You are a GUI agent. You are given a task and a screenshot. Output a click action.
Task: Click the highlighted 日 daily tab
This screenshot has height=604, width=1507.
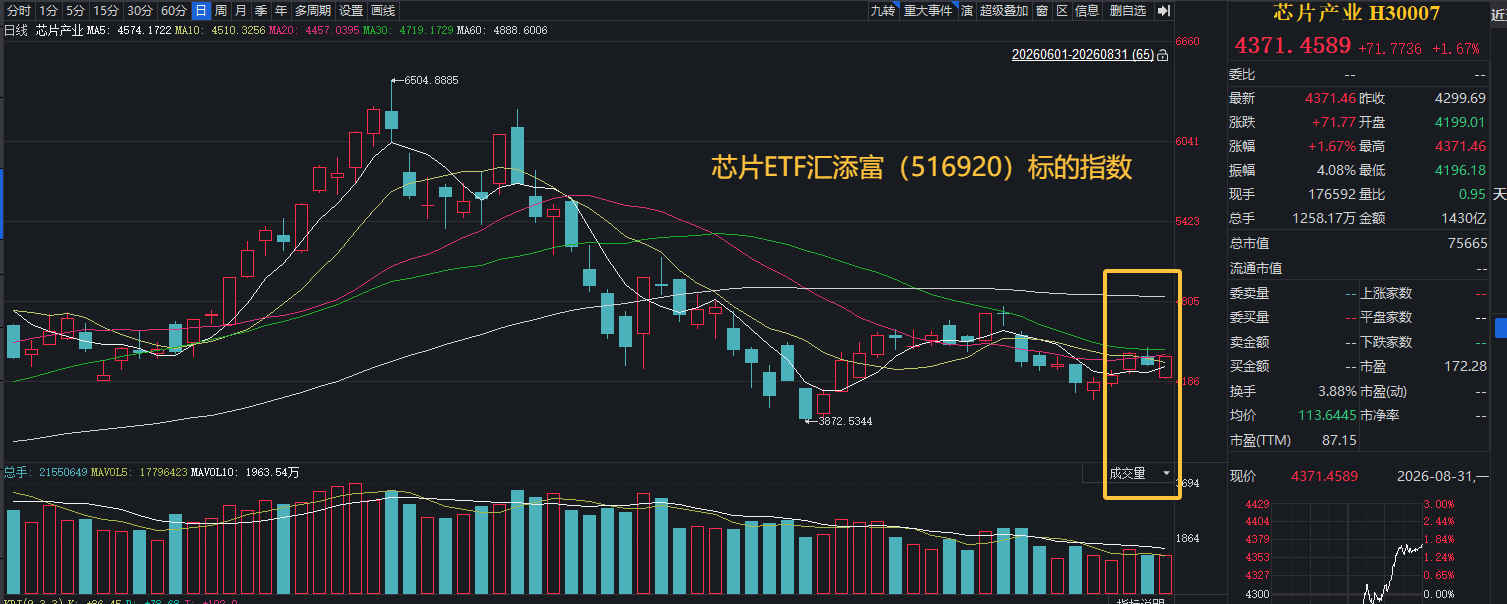201,11
